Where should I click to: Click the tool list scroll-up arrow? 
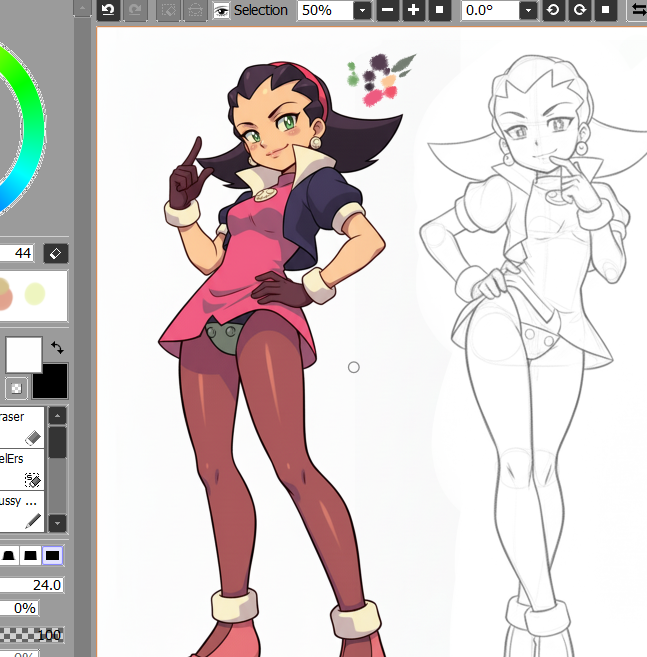pos(57,416)
